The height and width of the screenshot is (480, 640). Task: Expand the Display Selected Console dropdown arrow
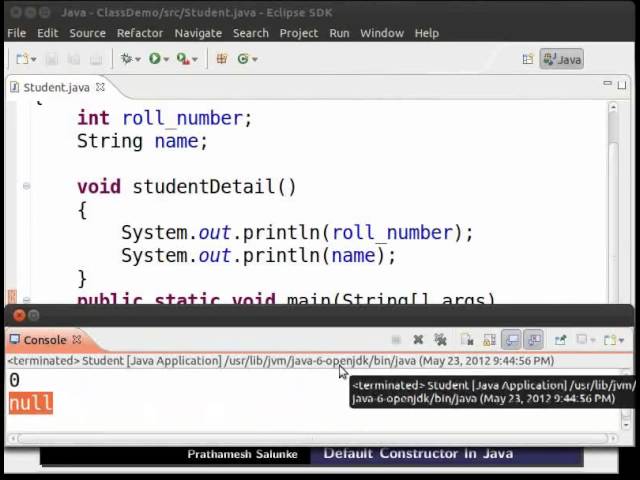coord(593,340)
